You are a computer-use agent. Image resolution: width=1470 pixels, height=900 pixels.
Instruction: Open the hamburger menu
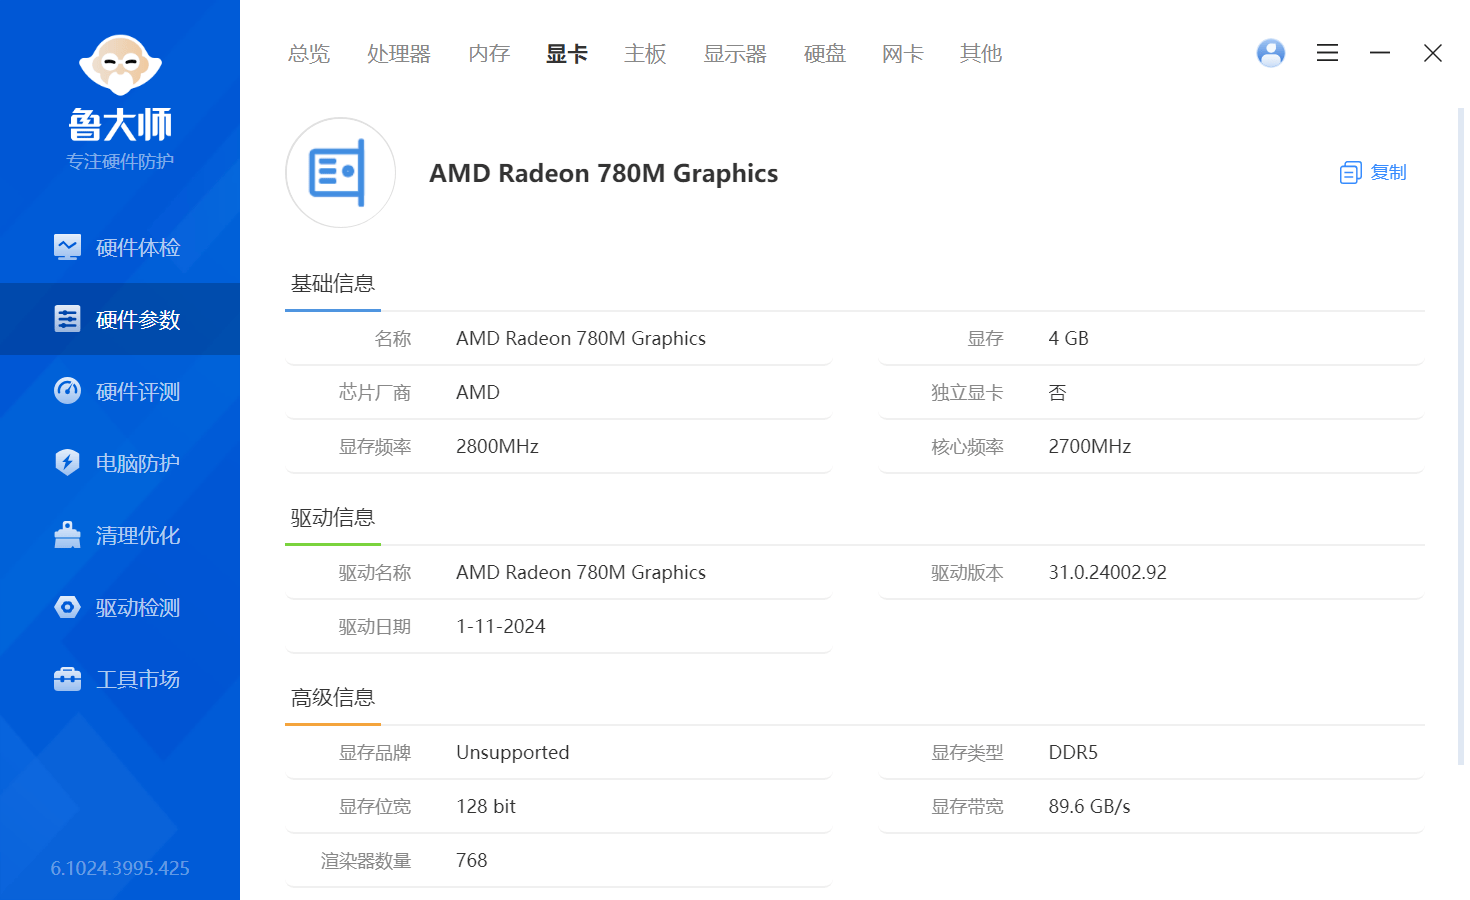[x=1327, y=53]
